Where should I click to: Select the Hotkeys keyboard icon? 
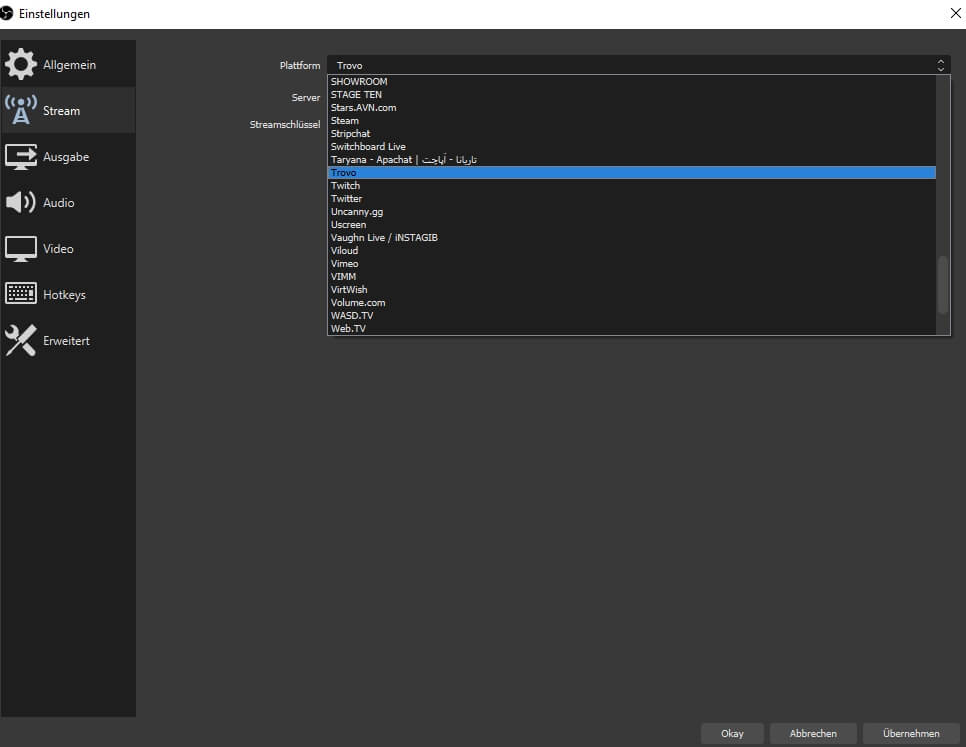click(20, 295)
